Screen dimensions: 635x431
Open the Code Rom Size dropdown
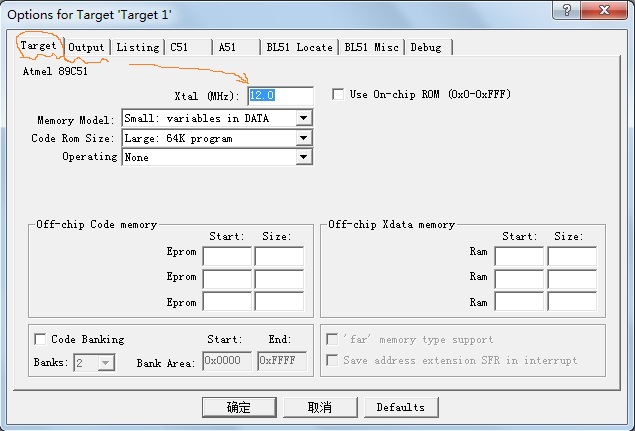pos(304,138)
